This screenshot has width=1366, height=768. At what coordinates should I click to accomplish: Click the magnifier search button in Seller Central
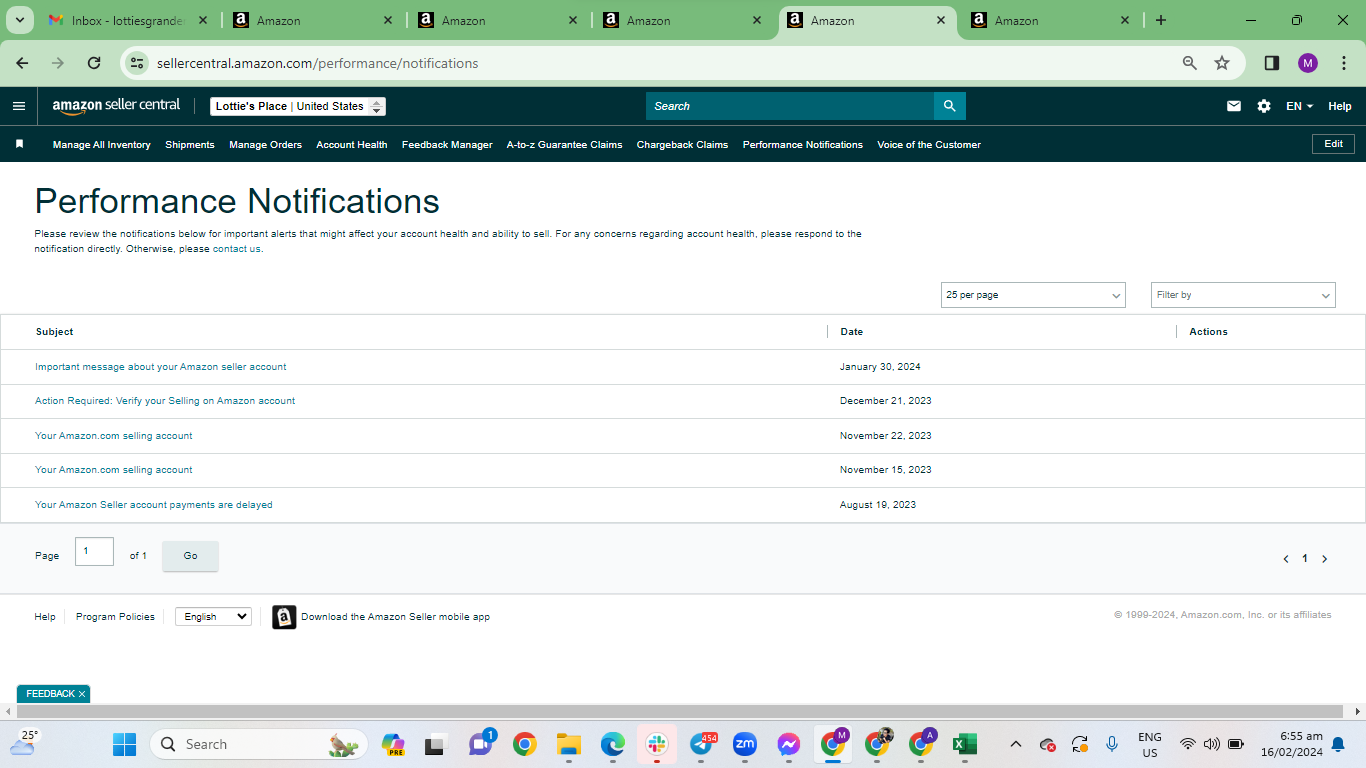pyautogui.click(x=949, y=106)
